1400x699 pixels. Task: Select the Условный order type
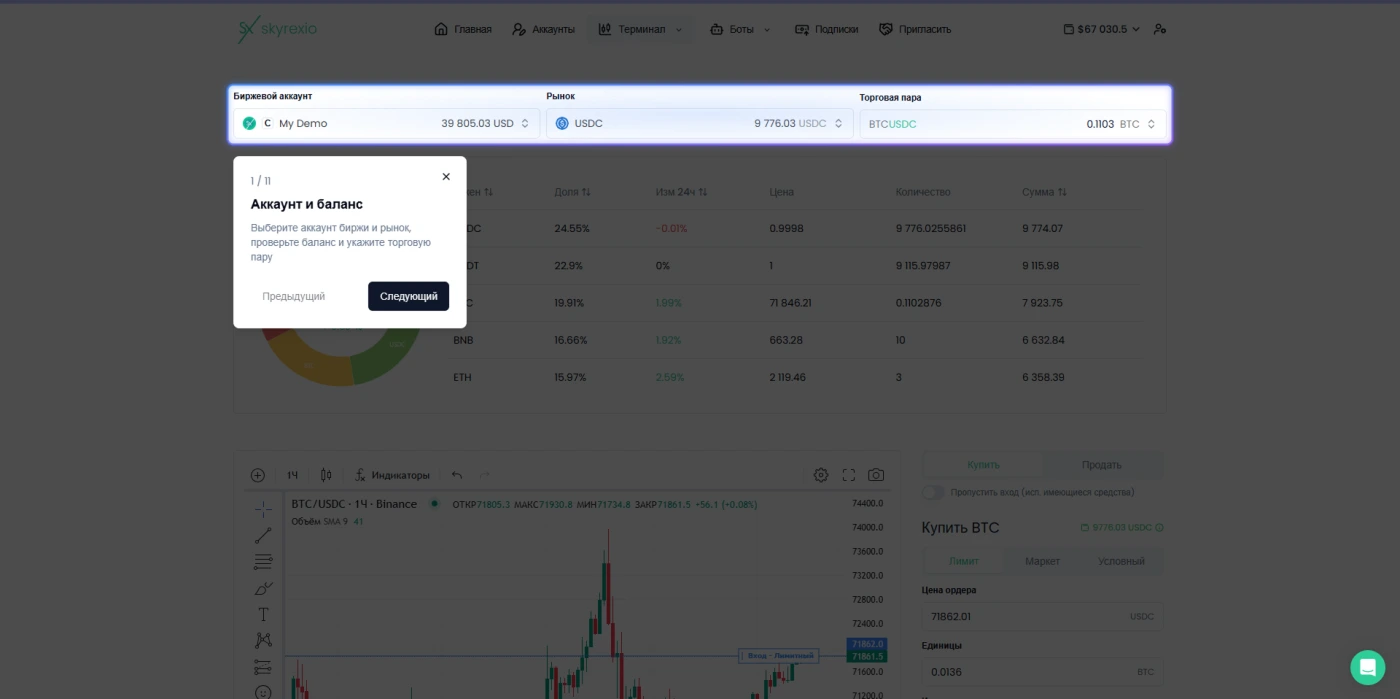1121,561
